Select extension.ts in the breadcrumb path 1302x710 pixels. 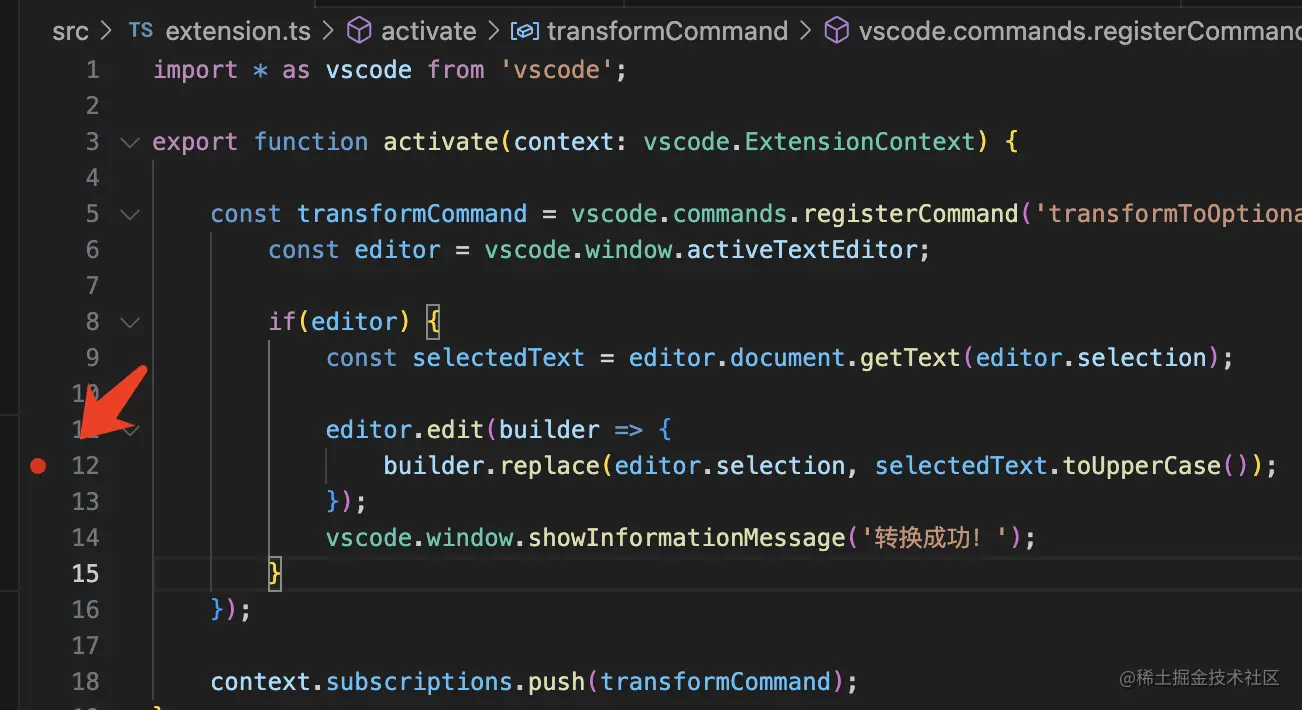coord(238,31)
